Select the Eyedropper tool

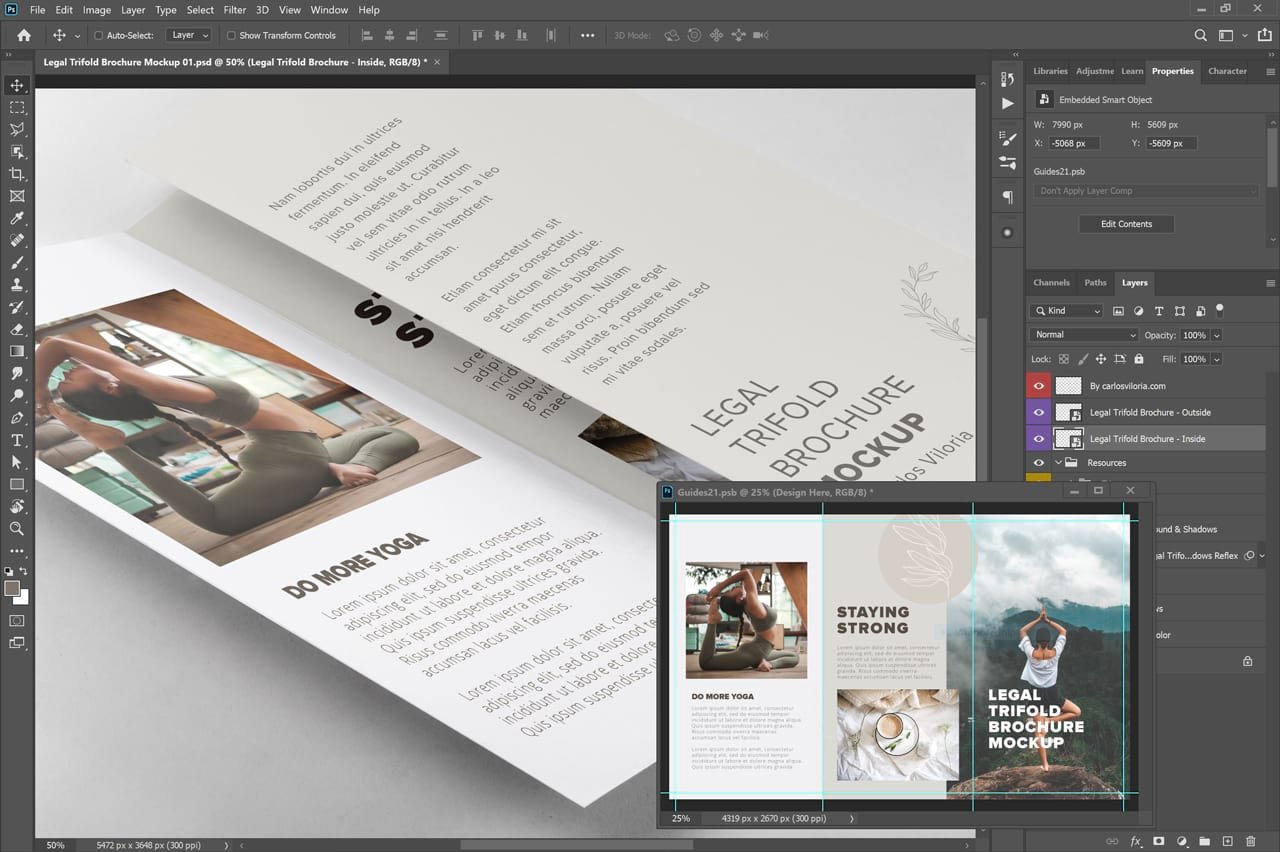click(17, 218)
